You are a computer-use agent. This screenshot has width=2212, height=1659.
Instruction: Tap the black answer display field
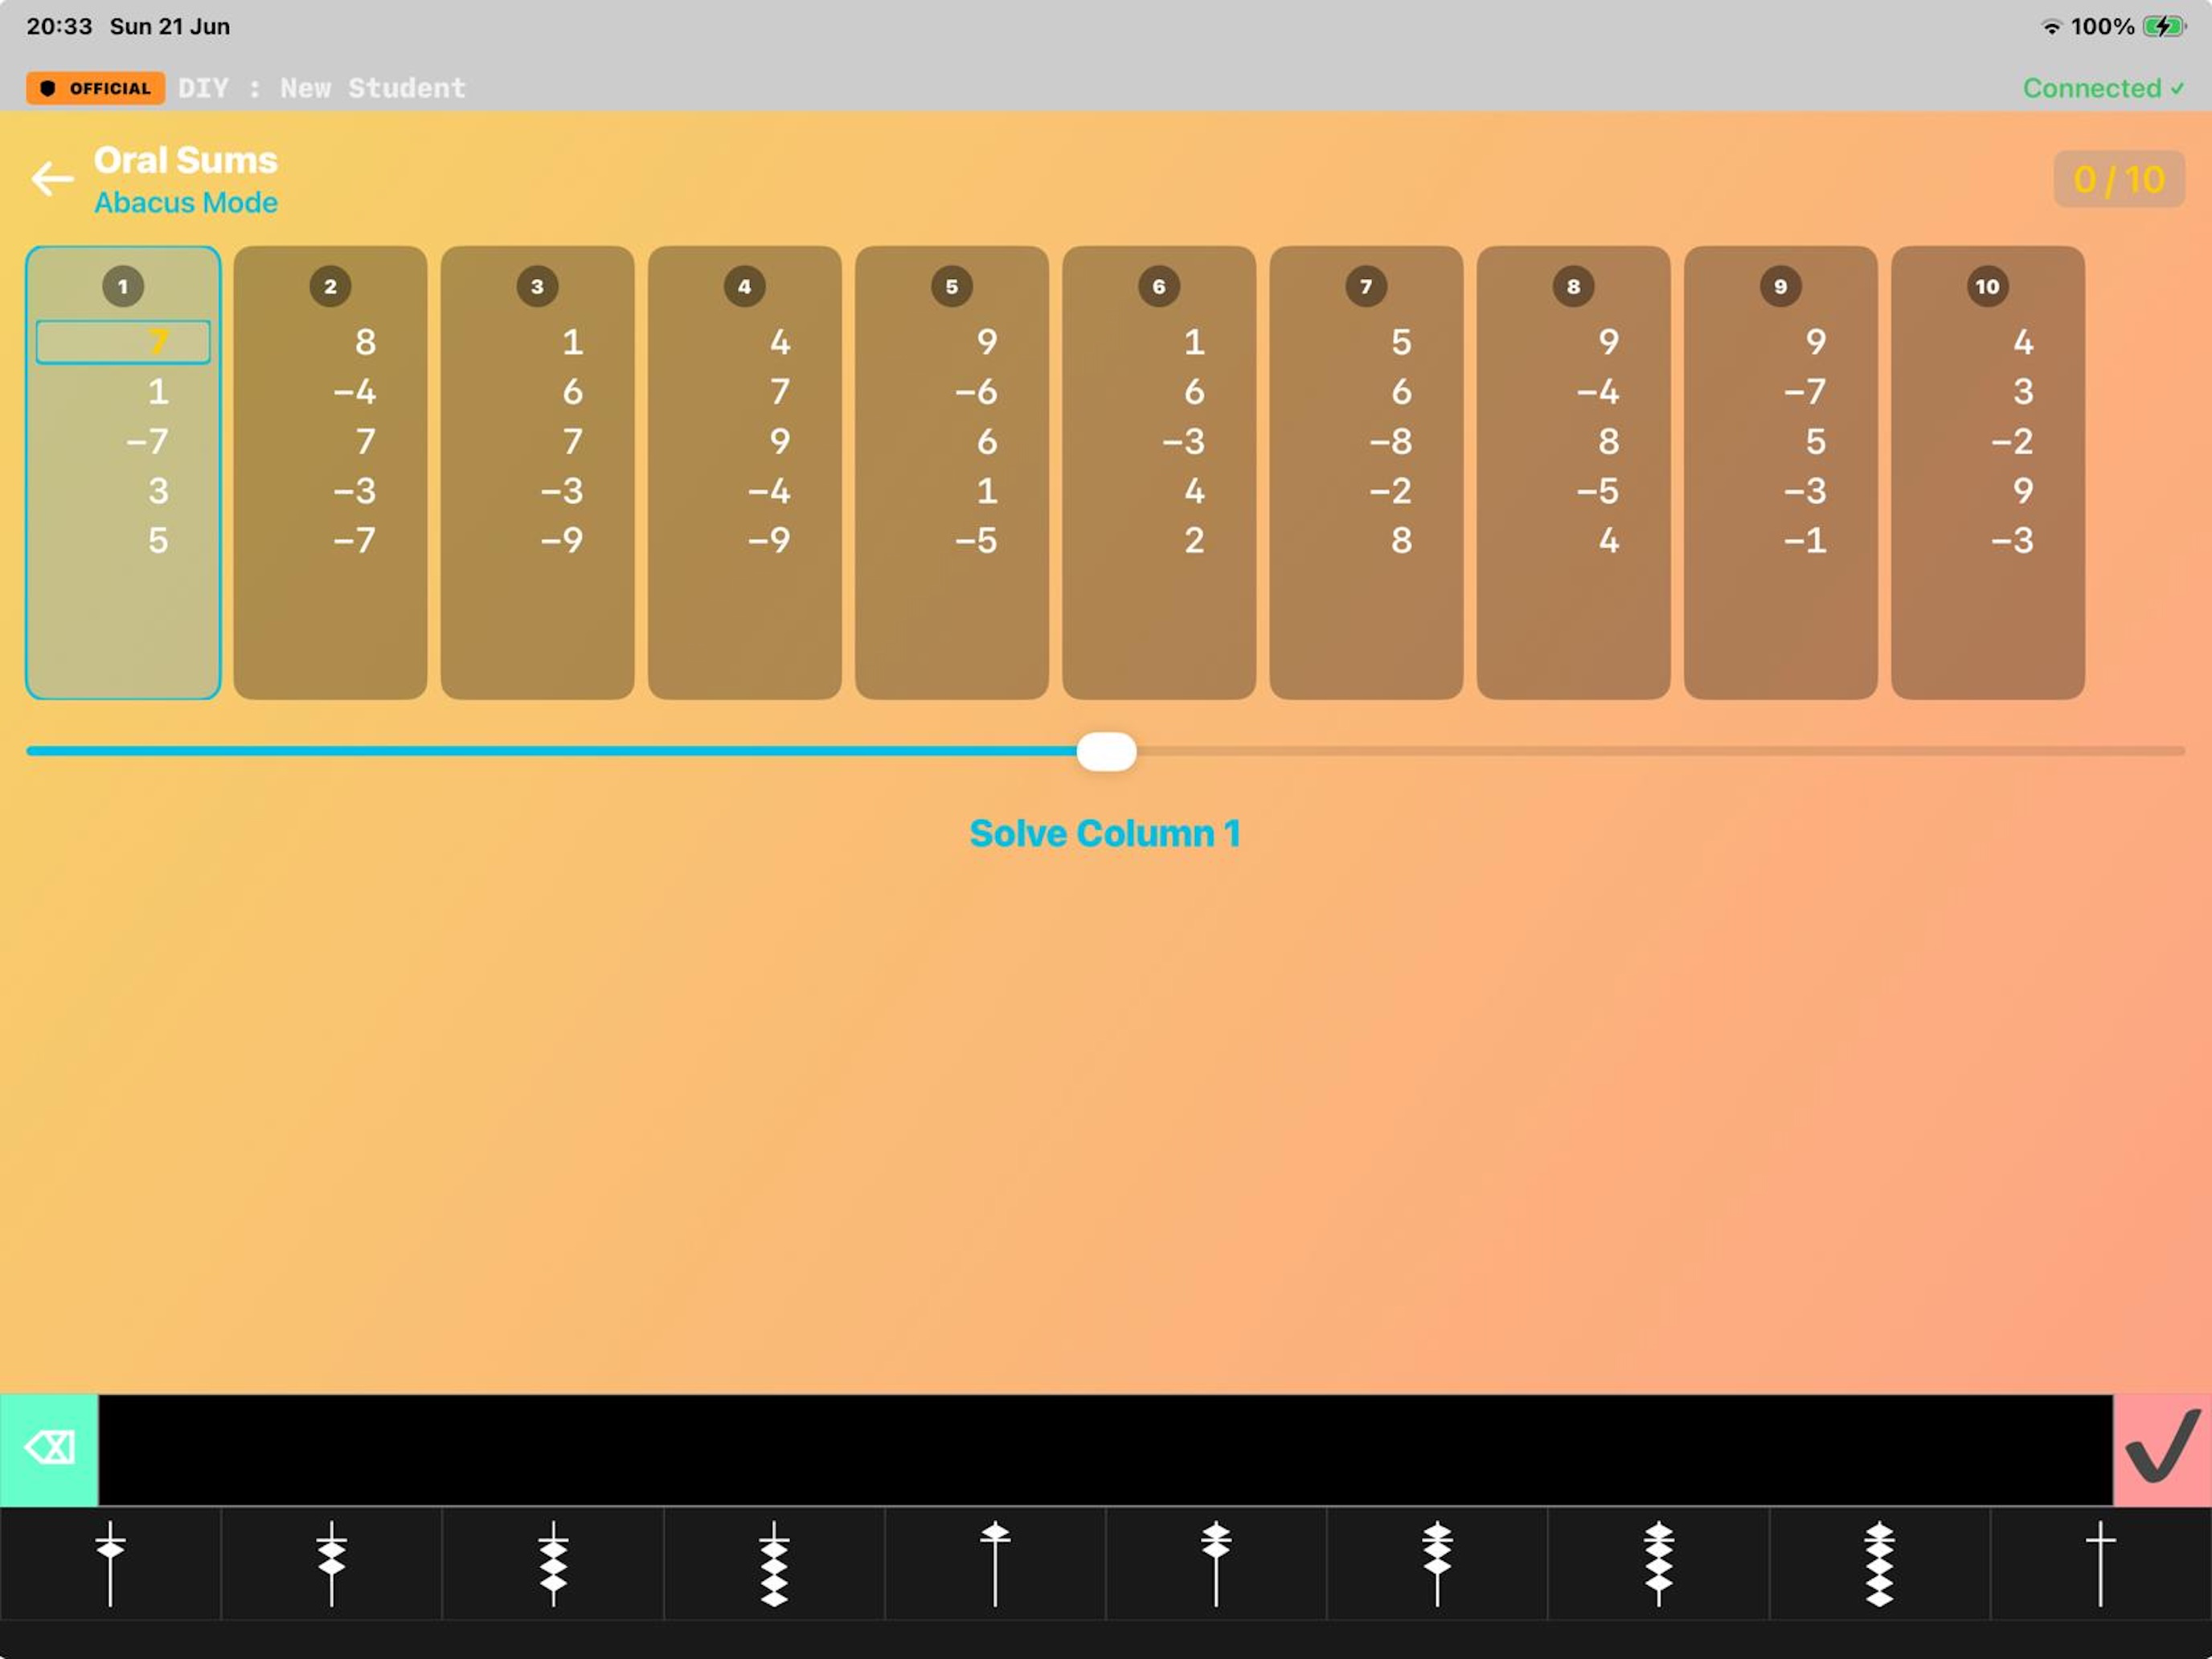(x=1106, y=1449)
